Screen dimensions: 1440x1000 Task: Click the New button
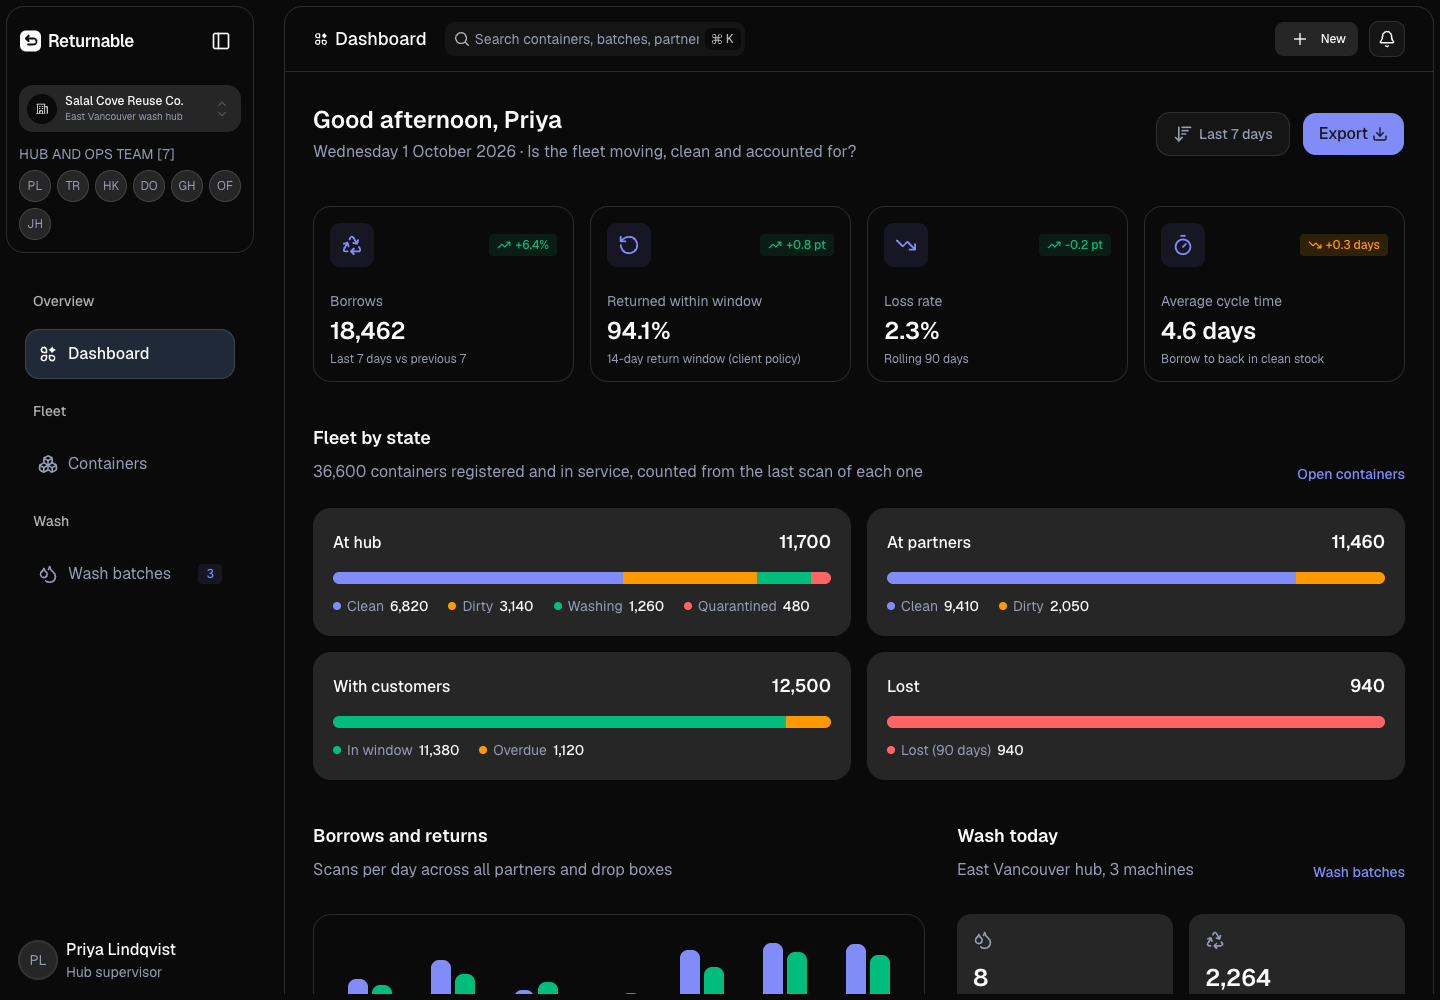click(x=1316, y=39)
